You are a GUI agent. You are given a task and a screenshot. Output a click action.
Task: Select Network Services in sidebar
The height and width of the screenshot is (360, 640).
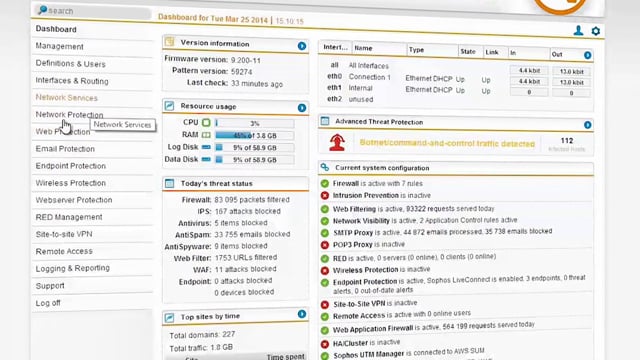pos(67,98)
